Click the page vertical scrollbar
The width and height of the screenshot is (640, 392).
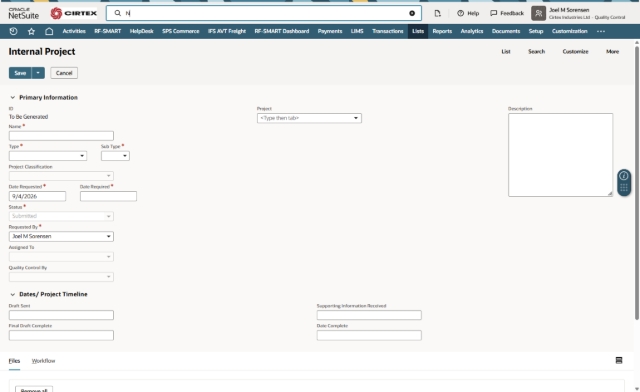click(637, 183)
